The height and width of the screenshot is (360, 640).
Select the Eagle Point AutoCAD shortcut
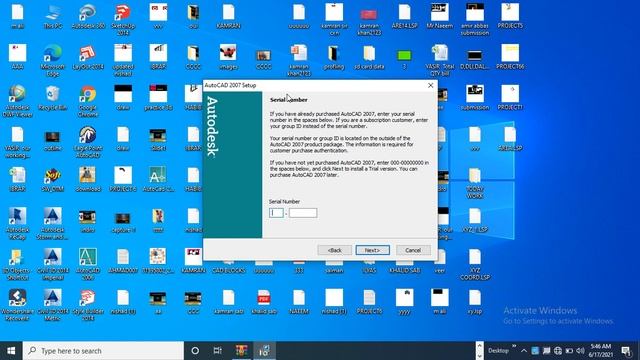pyautogui.click(x=88, y=142)
